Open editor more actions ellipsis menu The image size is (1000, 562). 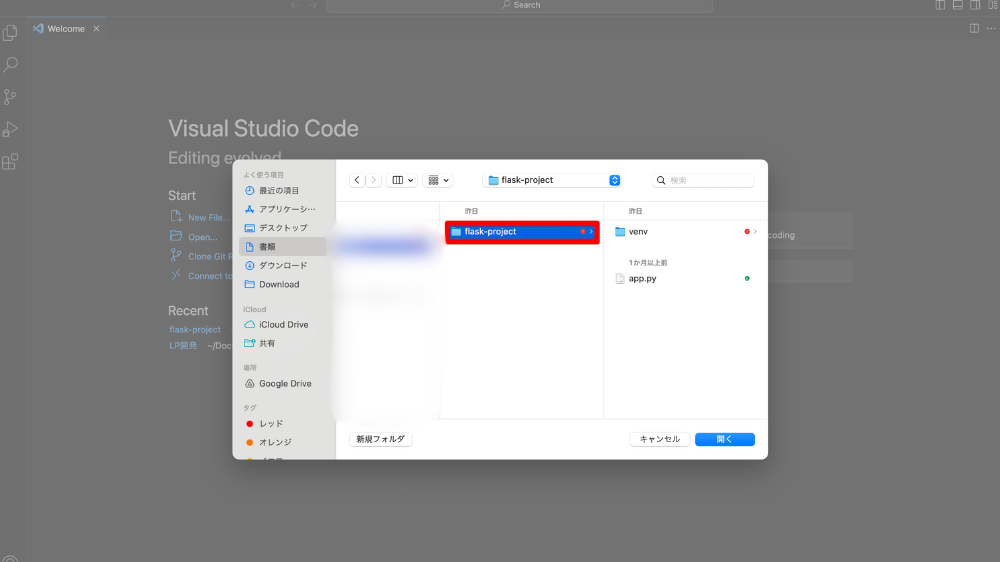click(991, 29)
